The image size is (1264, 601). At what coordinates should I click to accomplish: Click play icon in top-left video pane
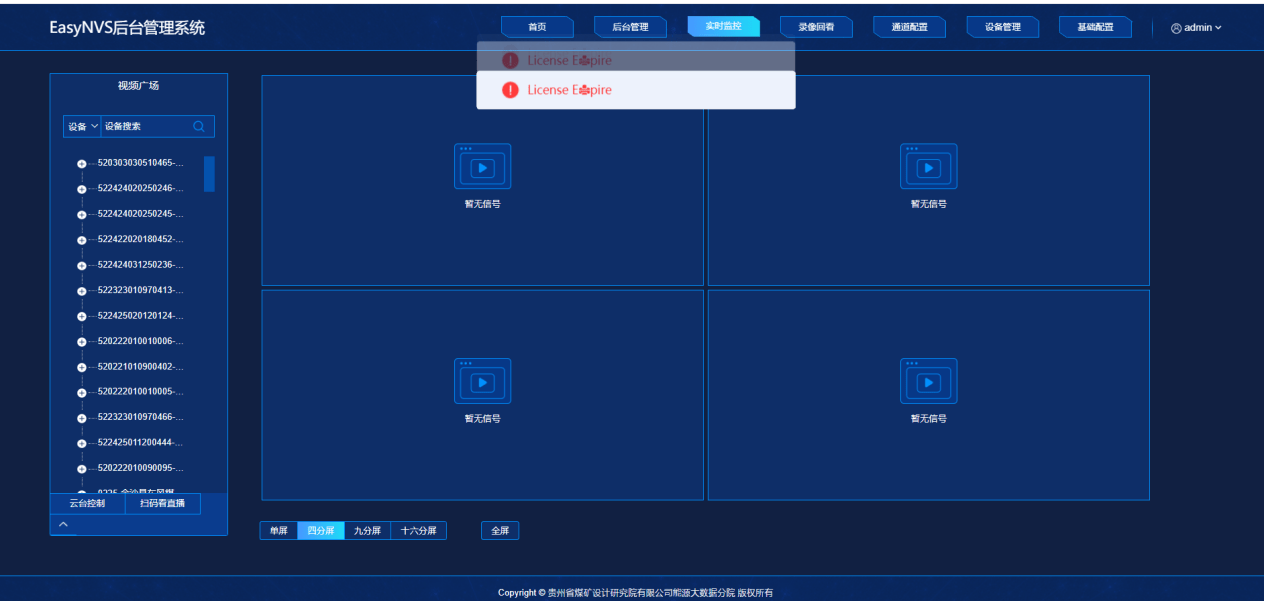(483, 168)
